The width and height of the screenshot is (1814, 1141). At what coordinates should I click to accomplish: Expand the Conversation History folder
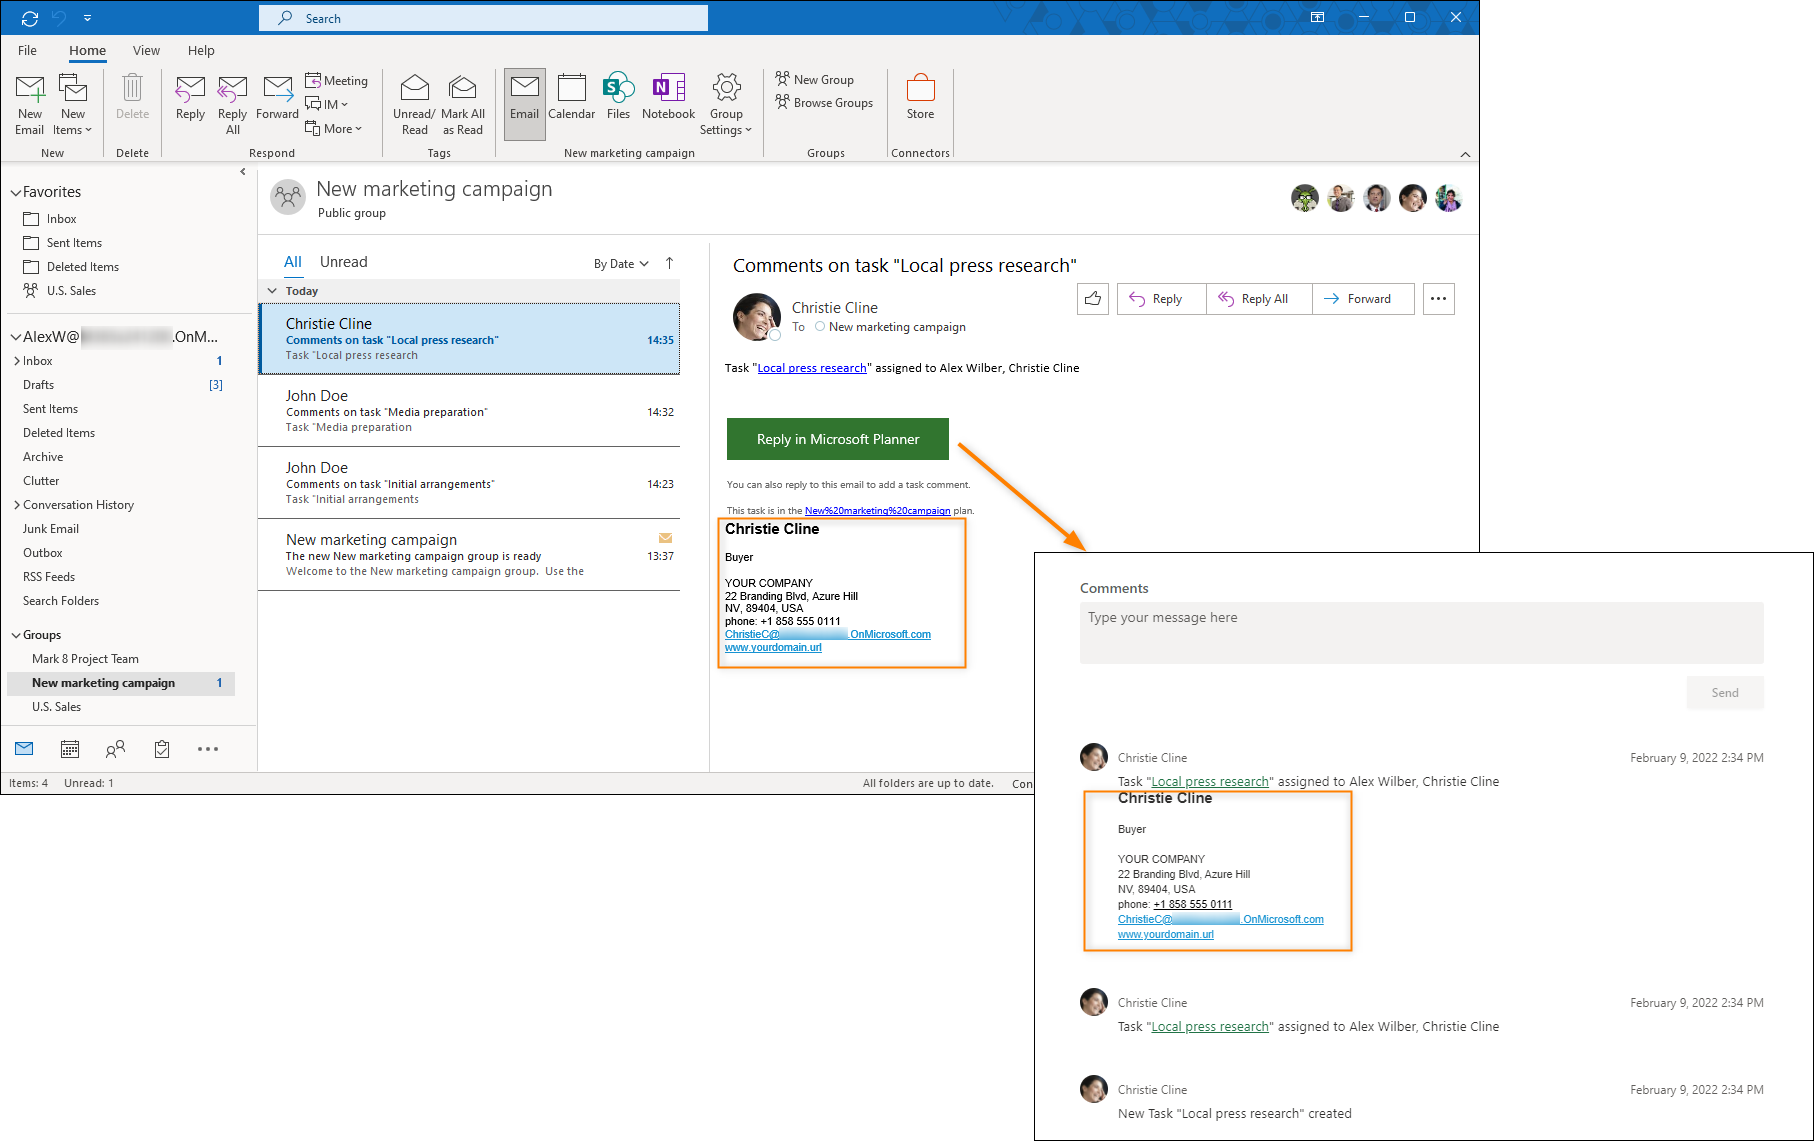click(17, 505)
